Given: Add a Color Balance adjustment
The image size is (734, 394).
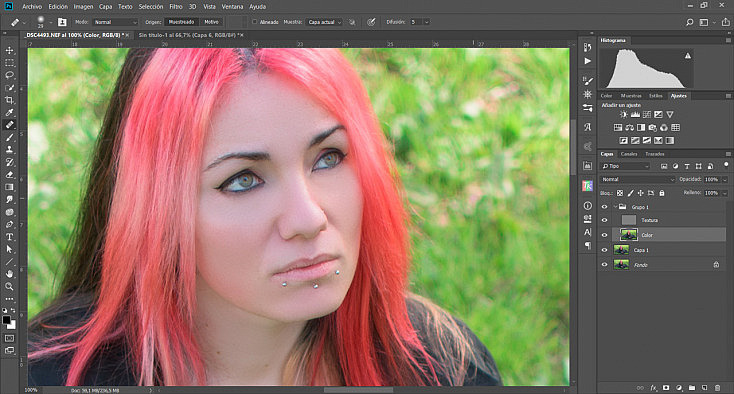Looking at the screenshot, I should pos(630,127).
